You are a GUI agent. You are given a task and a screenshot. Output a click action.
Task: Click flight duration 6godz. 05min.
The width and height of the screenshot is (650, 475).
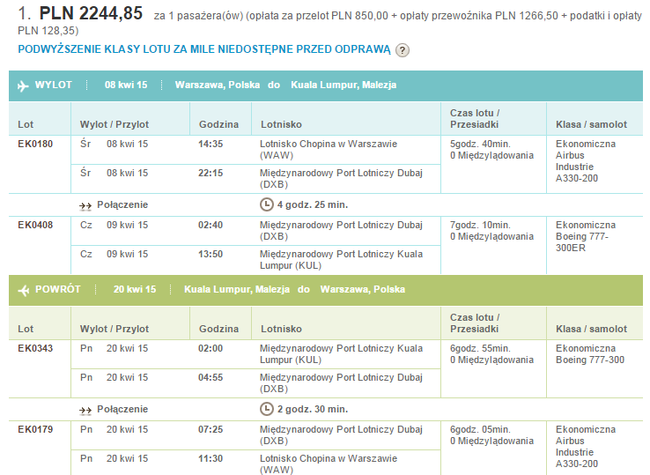click(x=480, y=429)
